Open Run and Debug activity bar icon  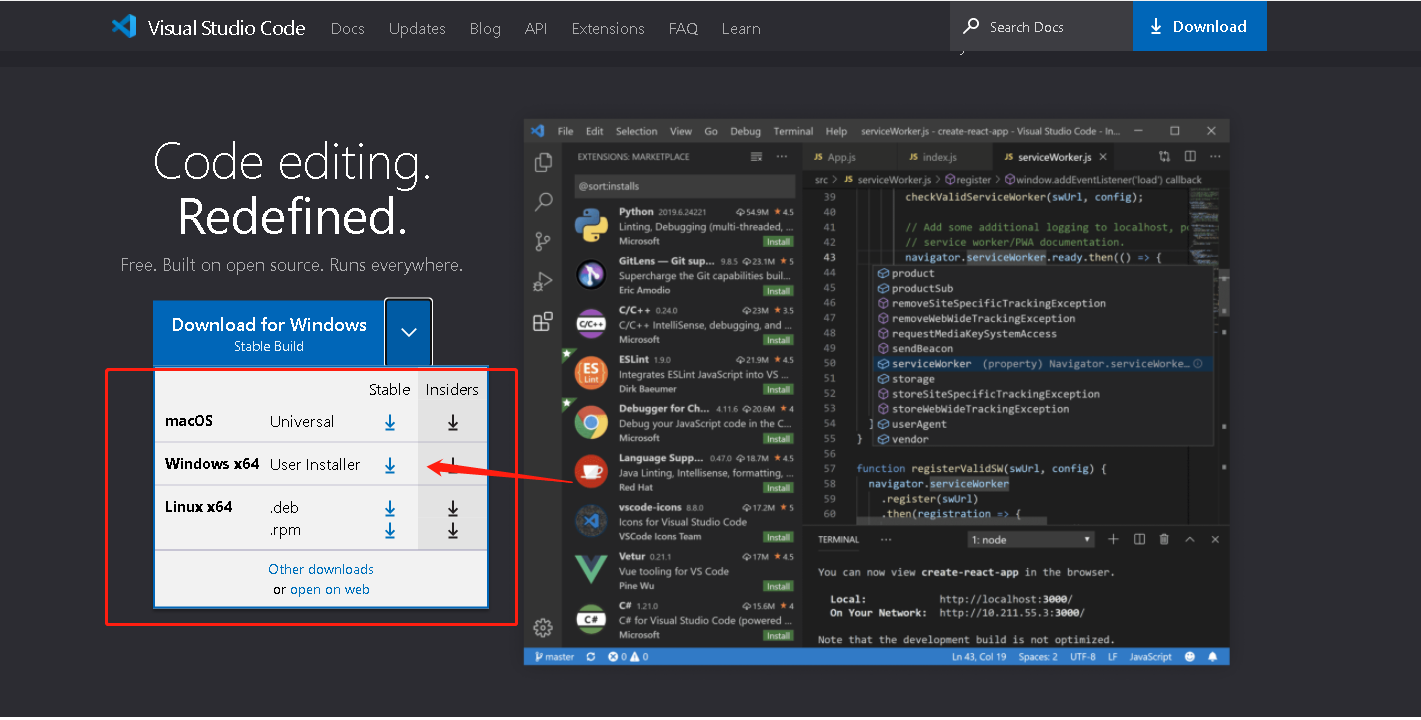click(x=543, y=281)
